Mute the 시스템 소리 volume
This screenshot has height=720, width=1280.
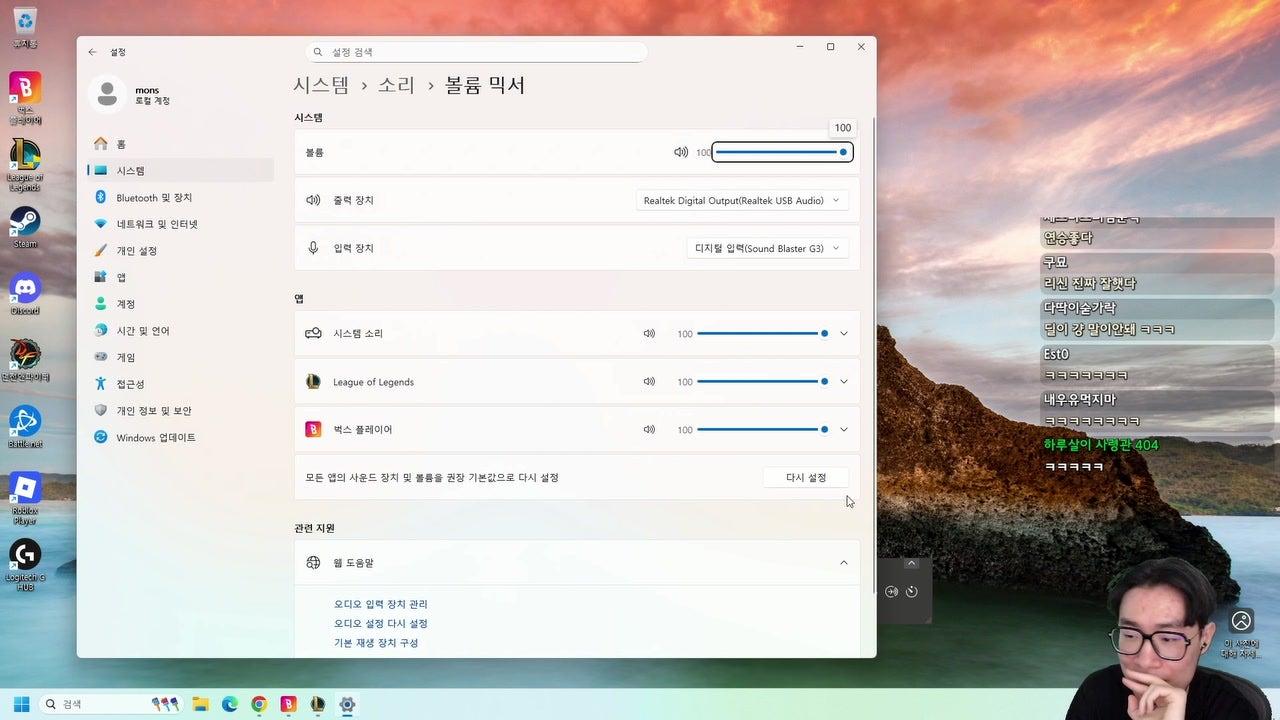[x=649, y=333]
